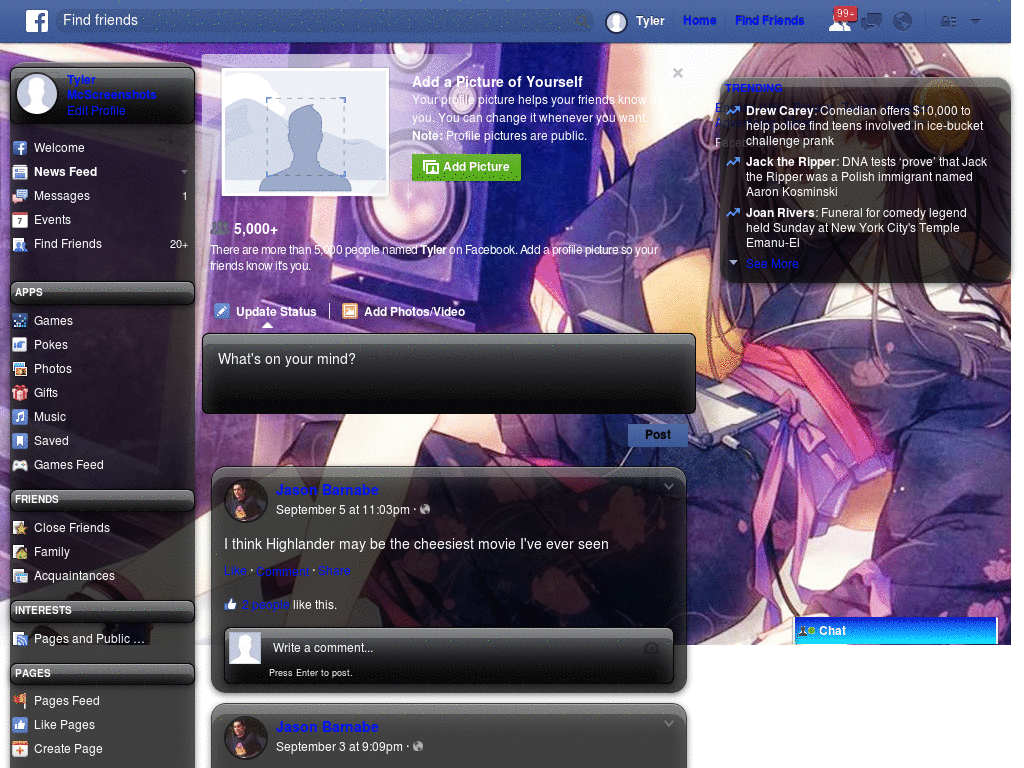
Task: Open News Feed options dropdown arrow
Action: [184, 172]
